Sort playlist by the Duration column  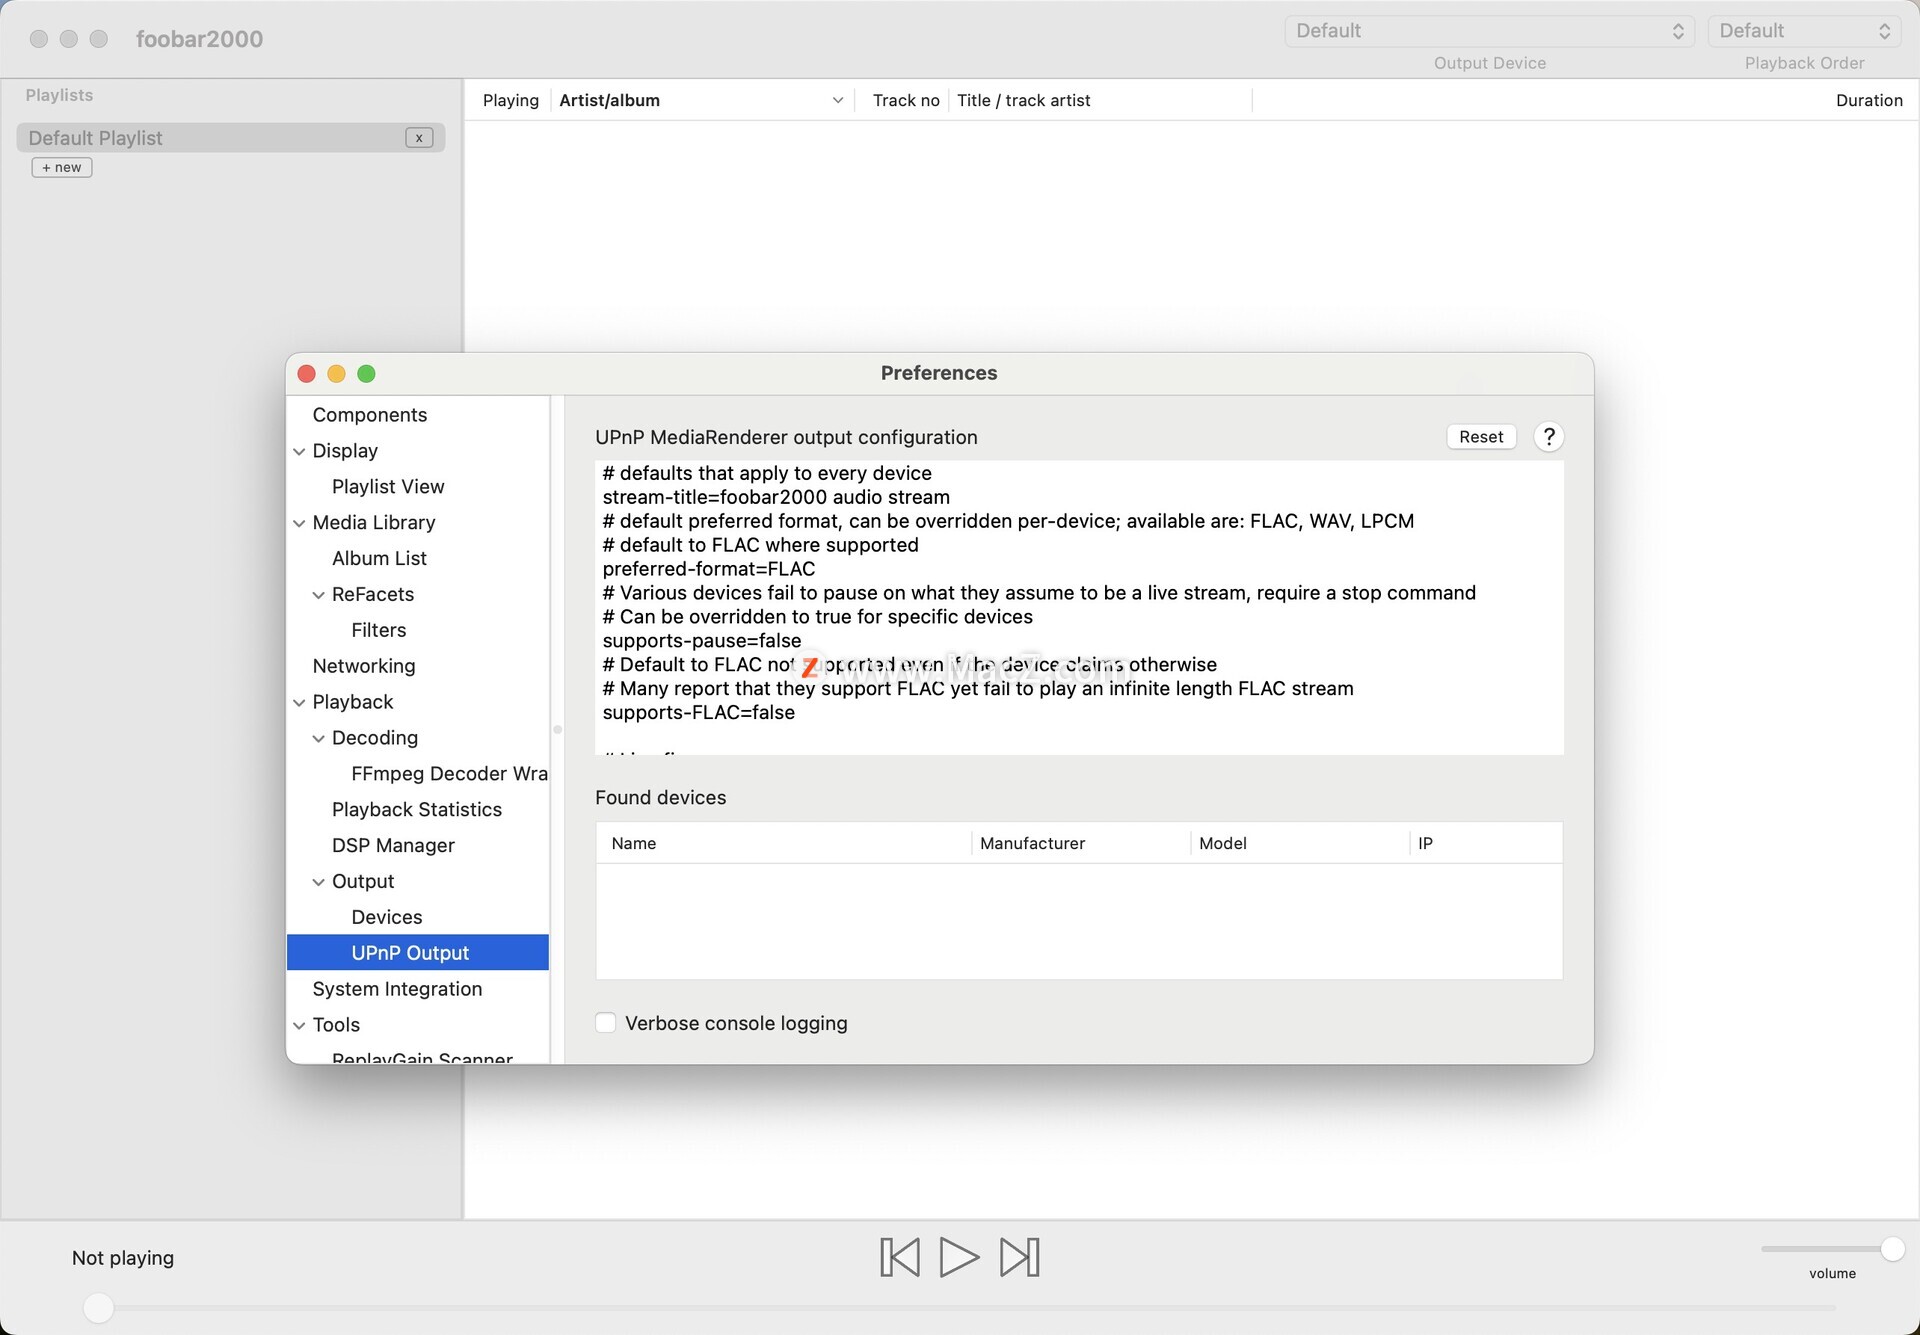pos(1869,100)
